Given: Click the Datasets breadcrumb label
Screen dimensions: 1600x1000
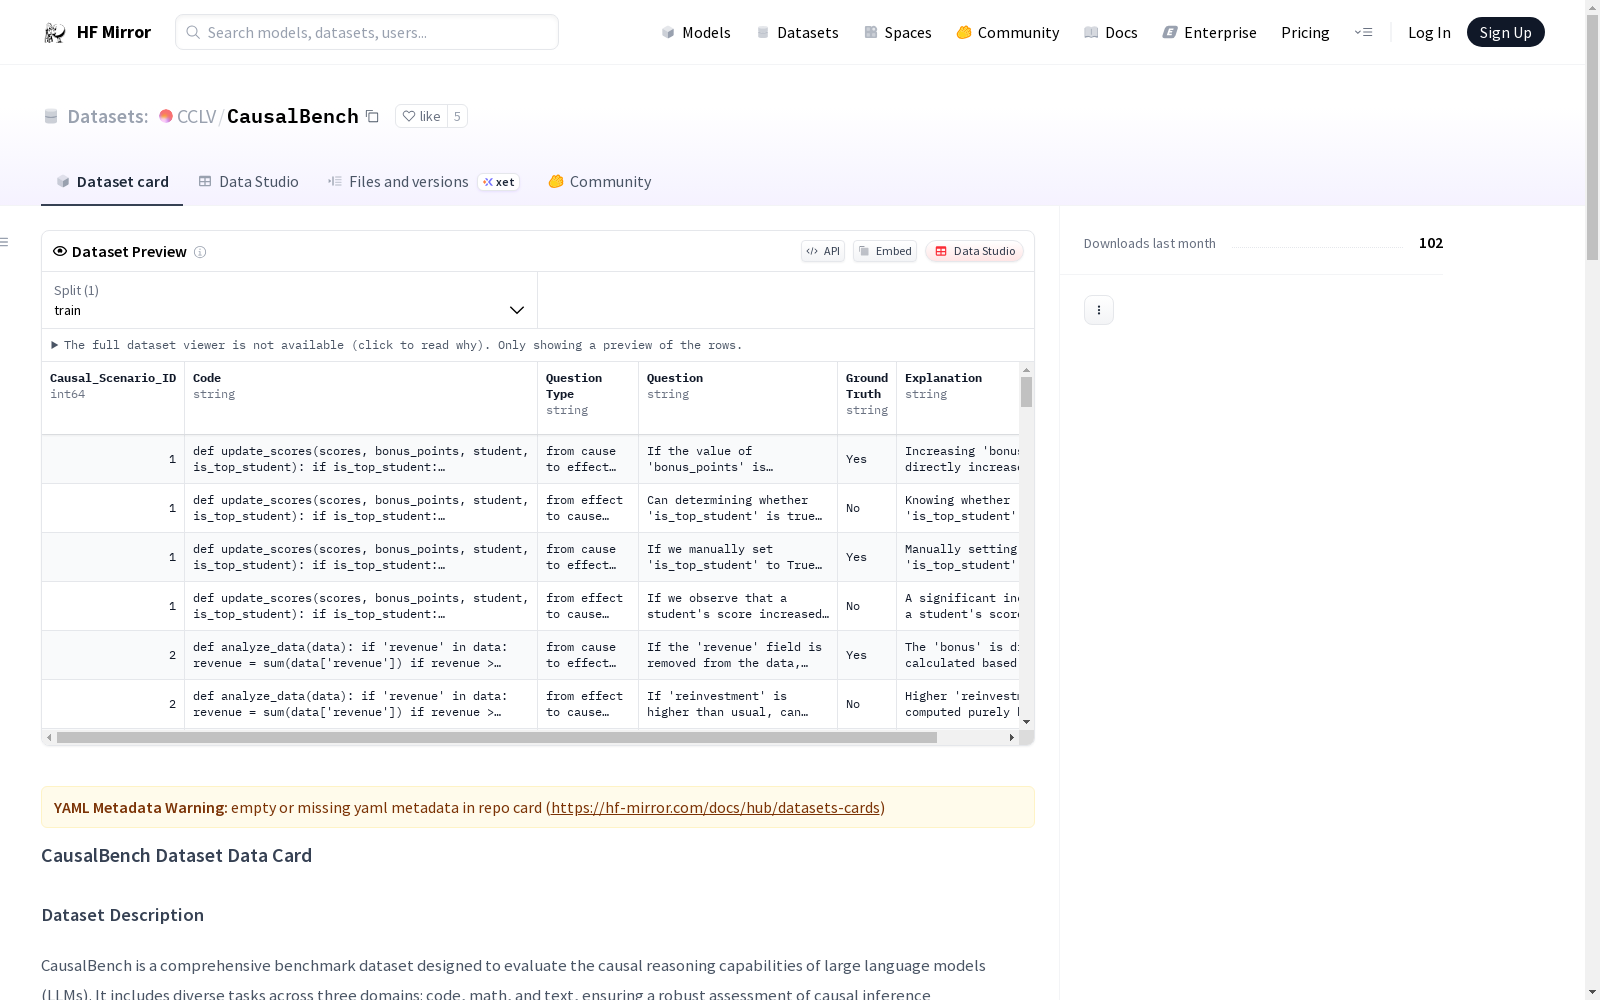Looking at the screenshot, I should [108, 116].
